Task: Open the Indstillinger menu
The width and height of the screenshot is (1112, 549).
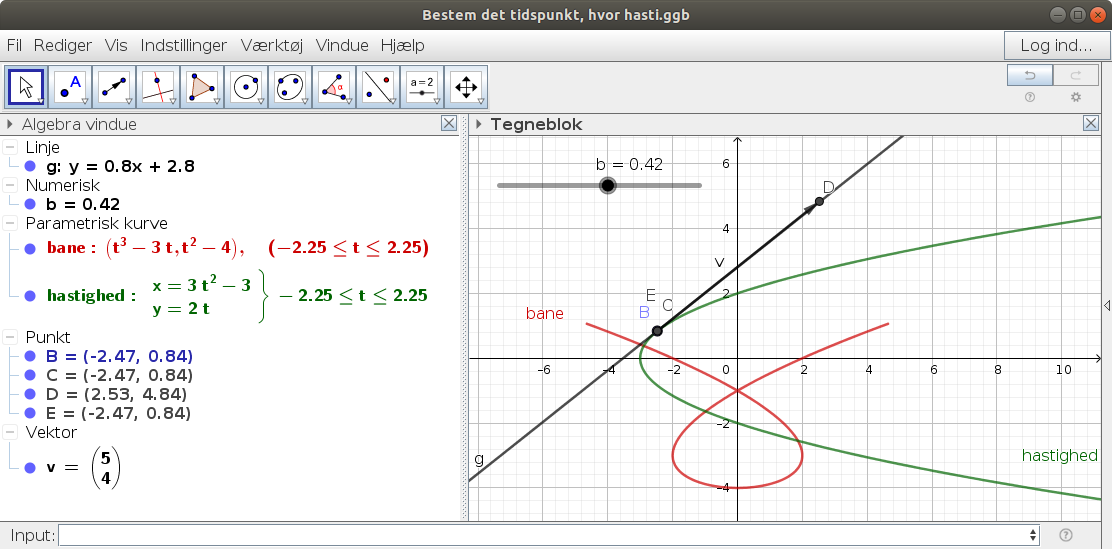Action: click(184, 45)
